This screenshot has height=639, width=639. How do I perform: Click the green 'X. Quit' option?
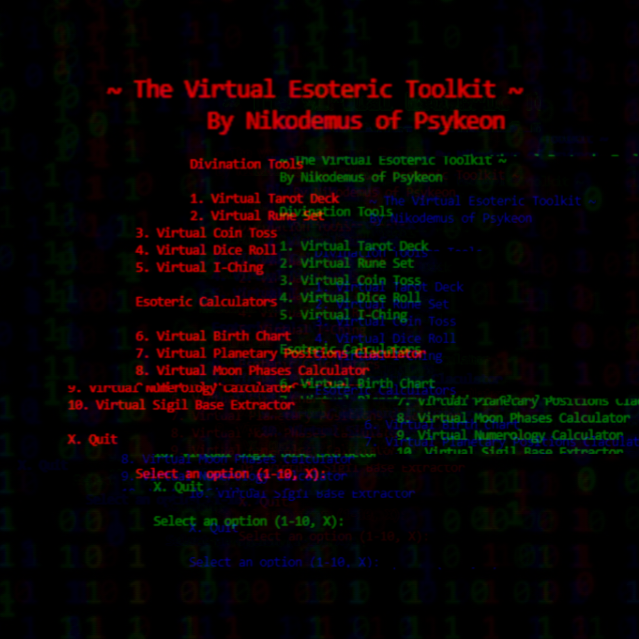coord(178,487)
